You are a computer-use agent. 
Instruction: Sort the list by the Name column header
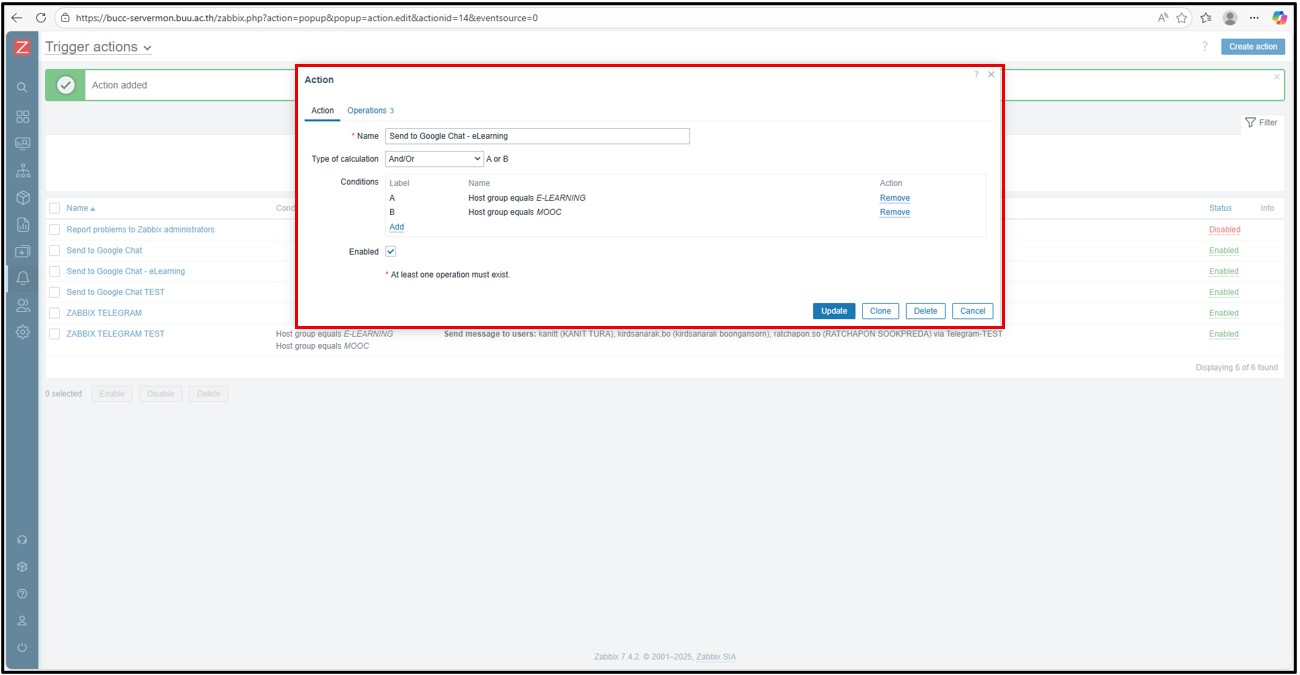click(x=77, y=208)
